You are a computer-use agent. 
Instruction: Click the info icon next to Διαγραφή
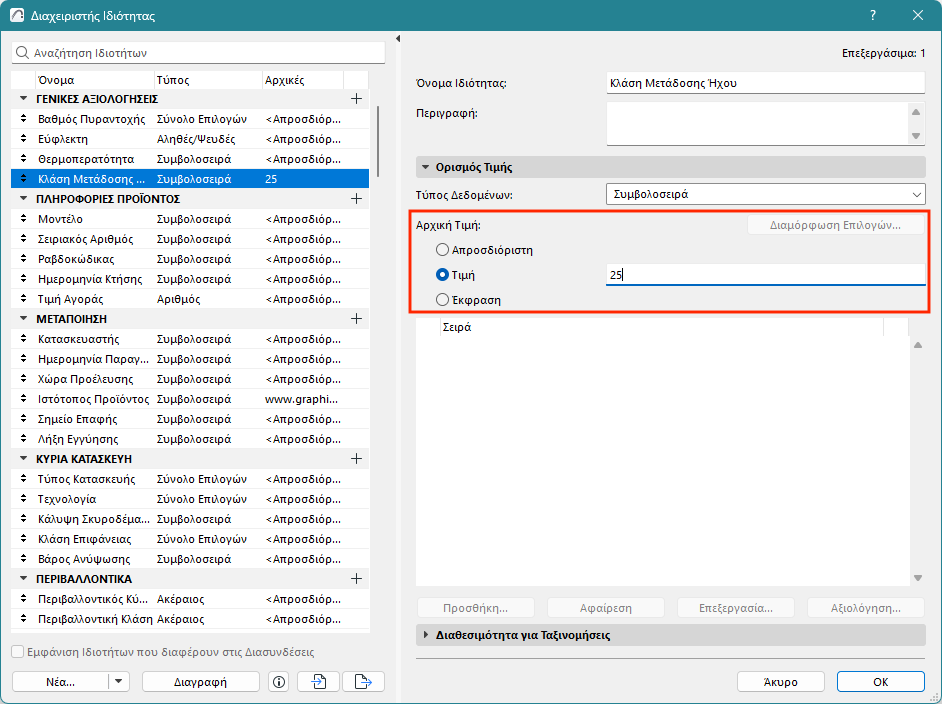279,682
